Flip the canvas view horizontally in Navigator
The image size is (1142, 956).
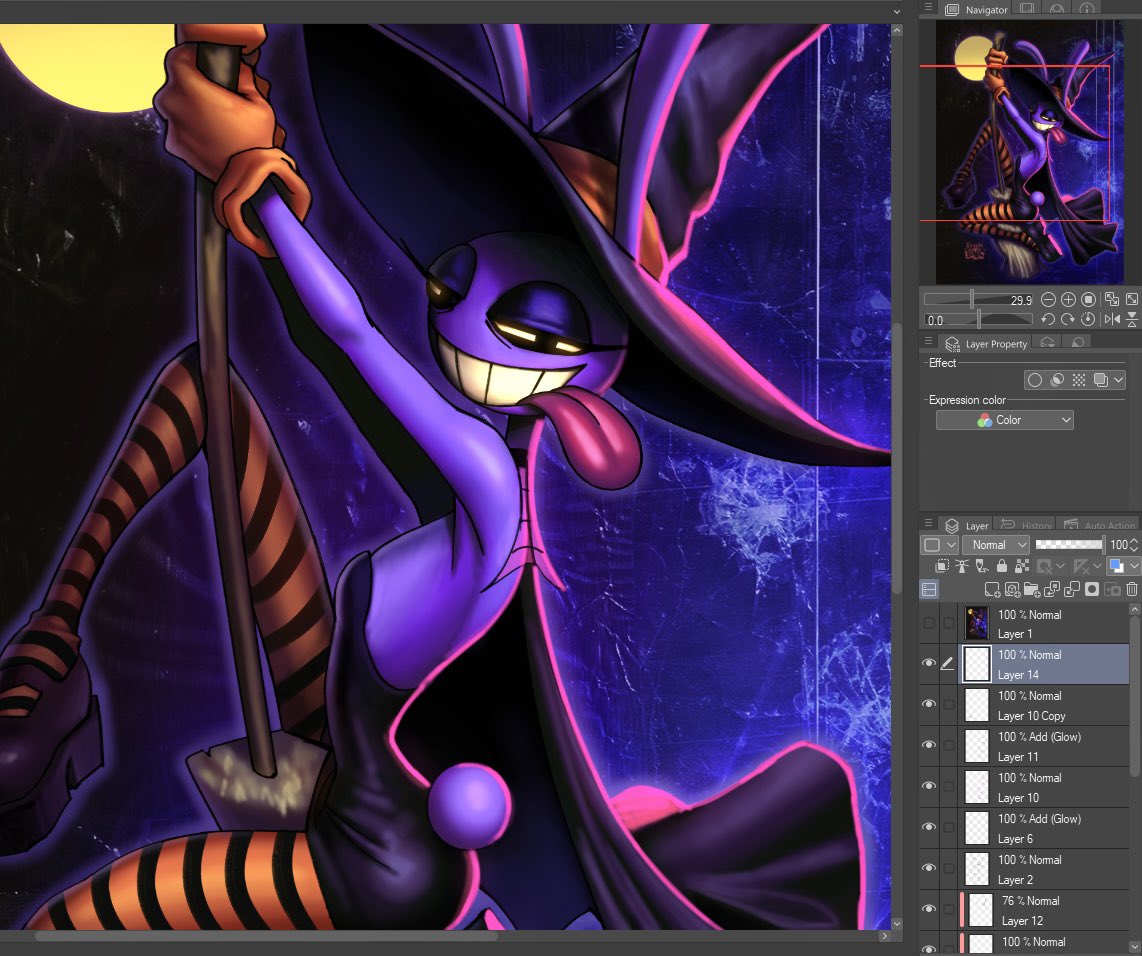[x=1112, y=320]
